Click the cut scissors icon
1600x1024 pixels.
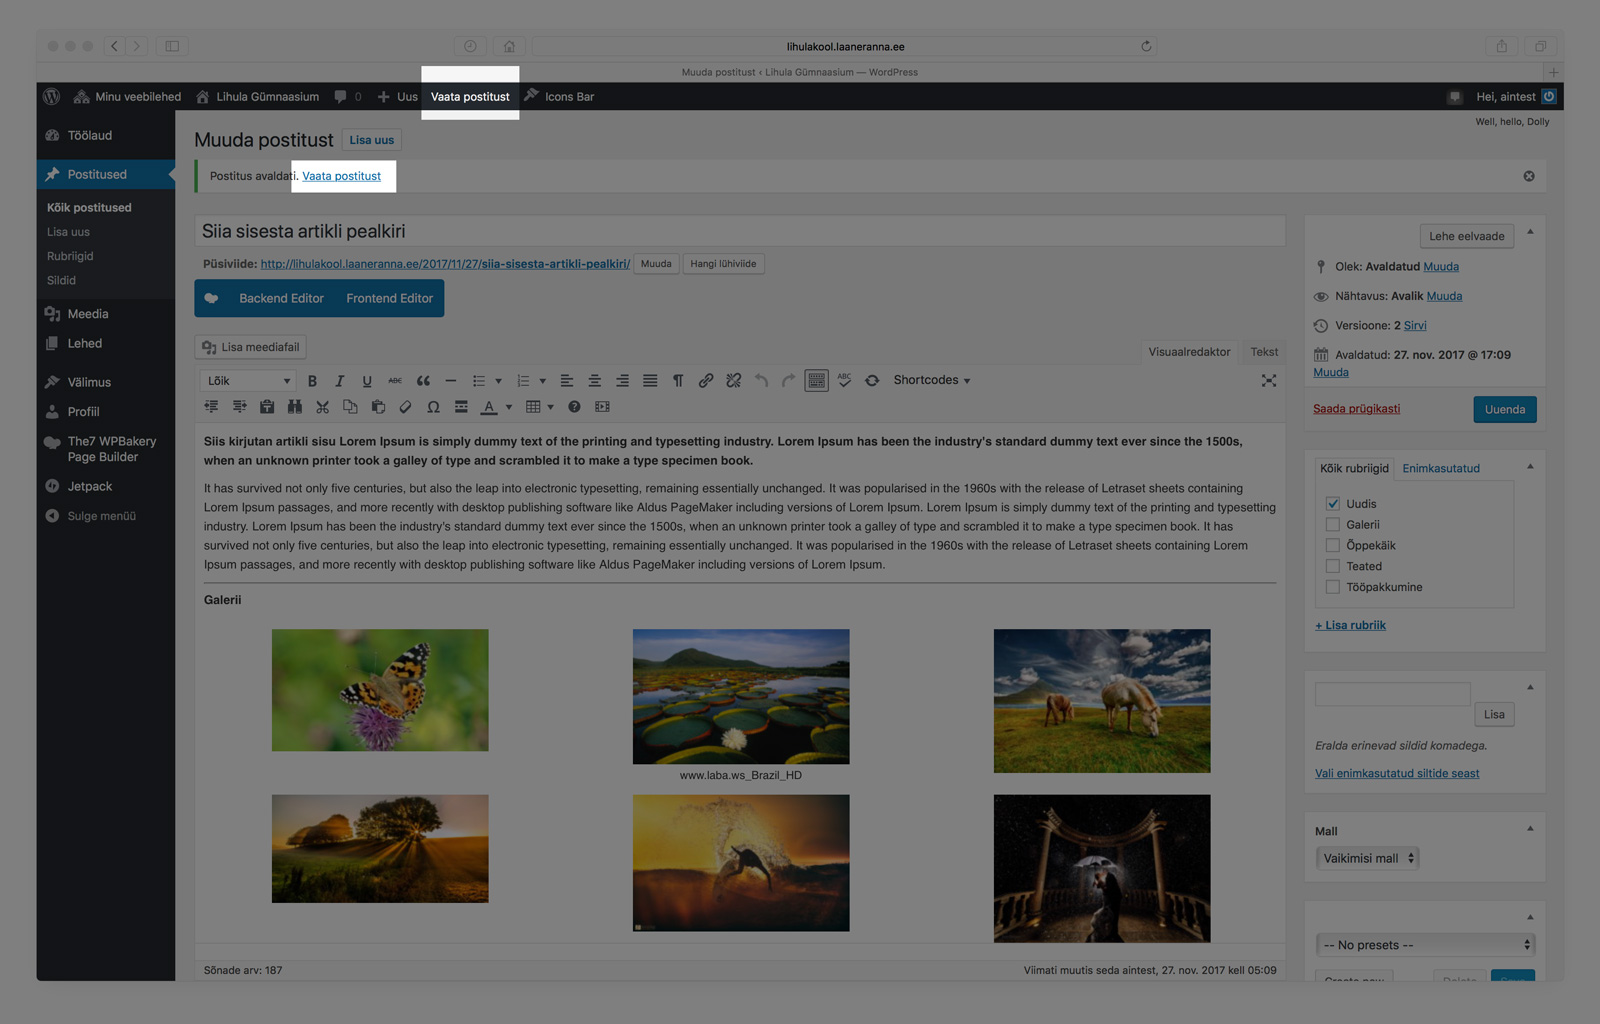click(322, 407)
